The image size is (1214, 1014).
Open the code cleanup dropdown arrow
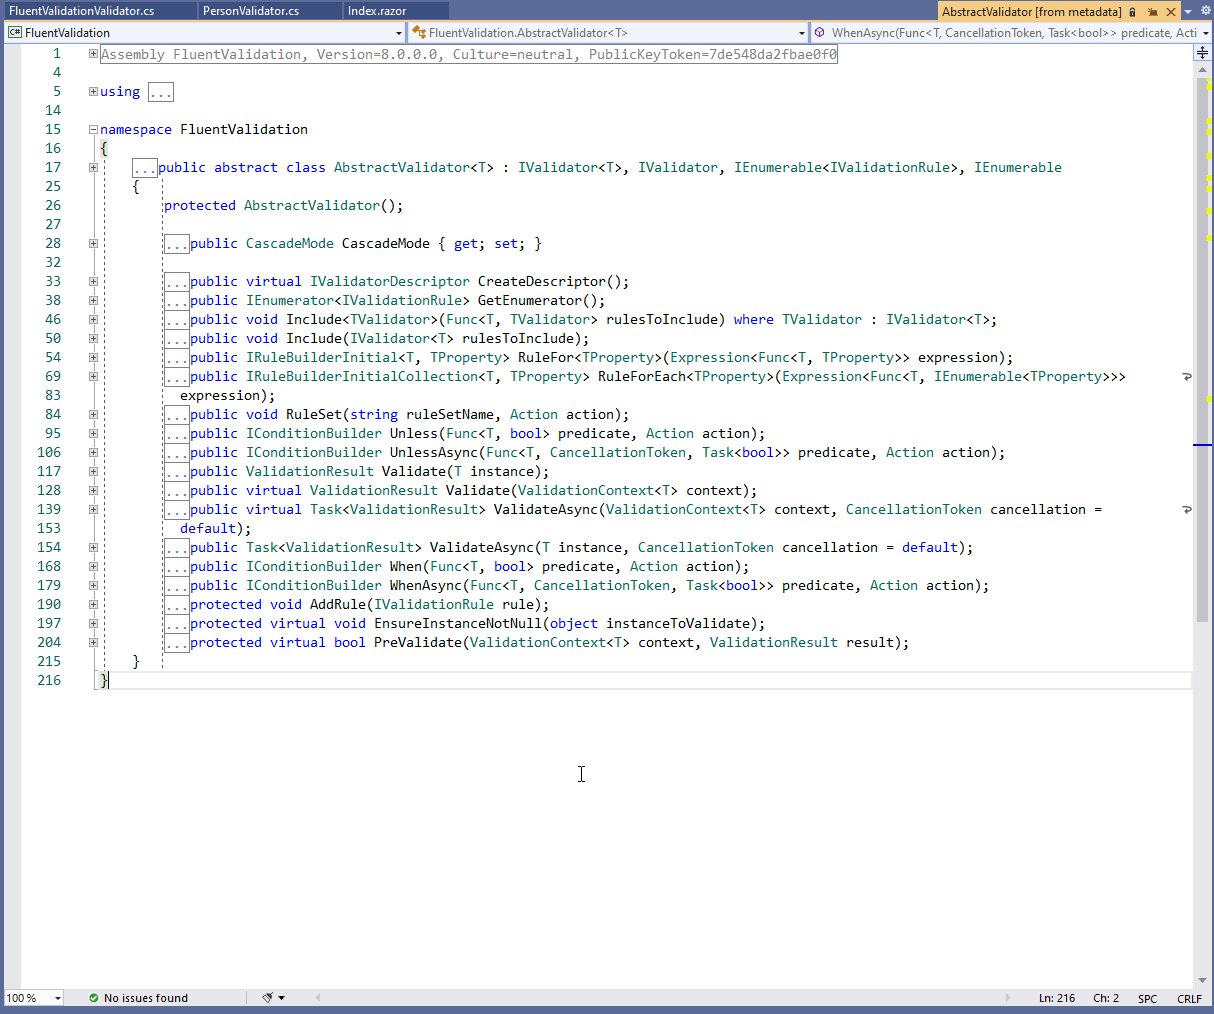[x=281, y=998]
